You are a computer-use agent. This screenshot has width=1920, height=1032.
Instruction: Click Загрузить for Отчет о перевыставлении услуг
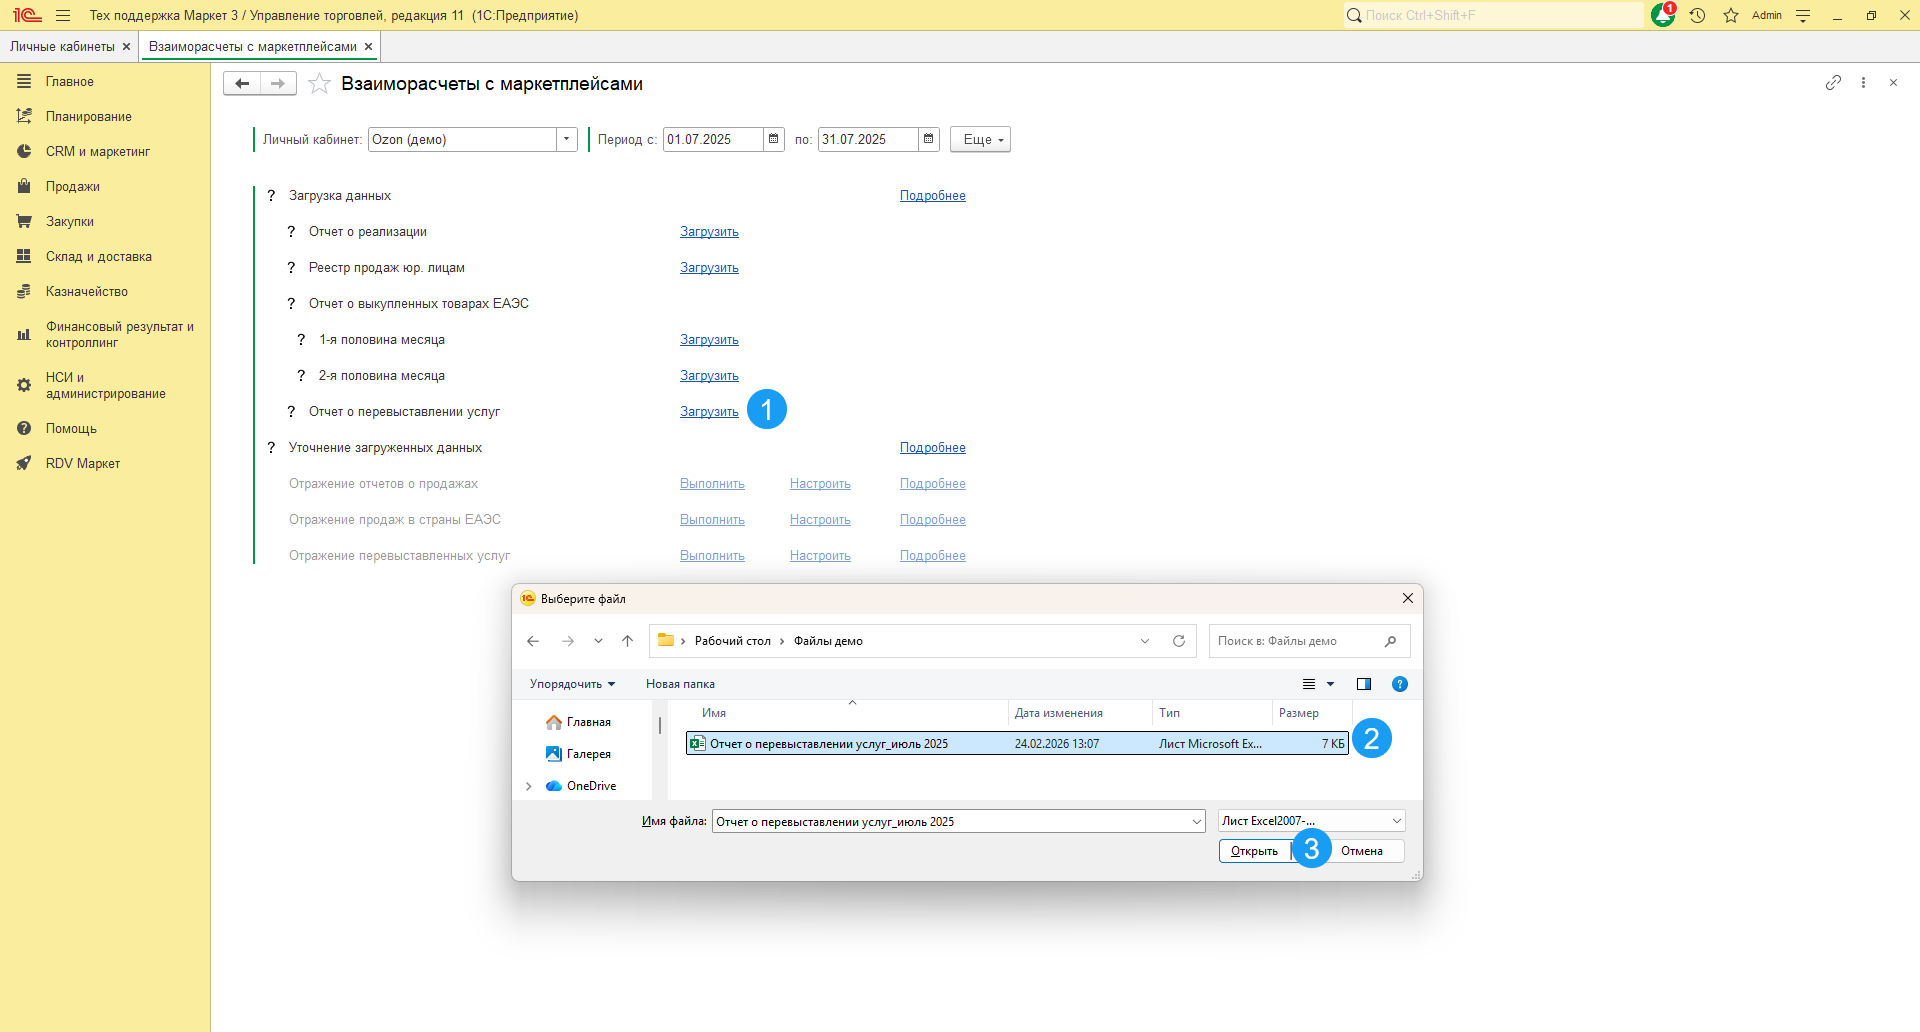(x=709, y=412)
